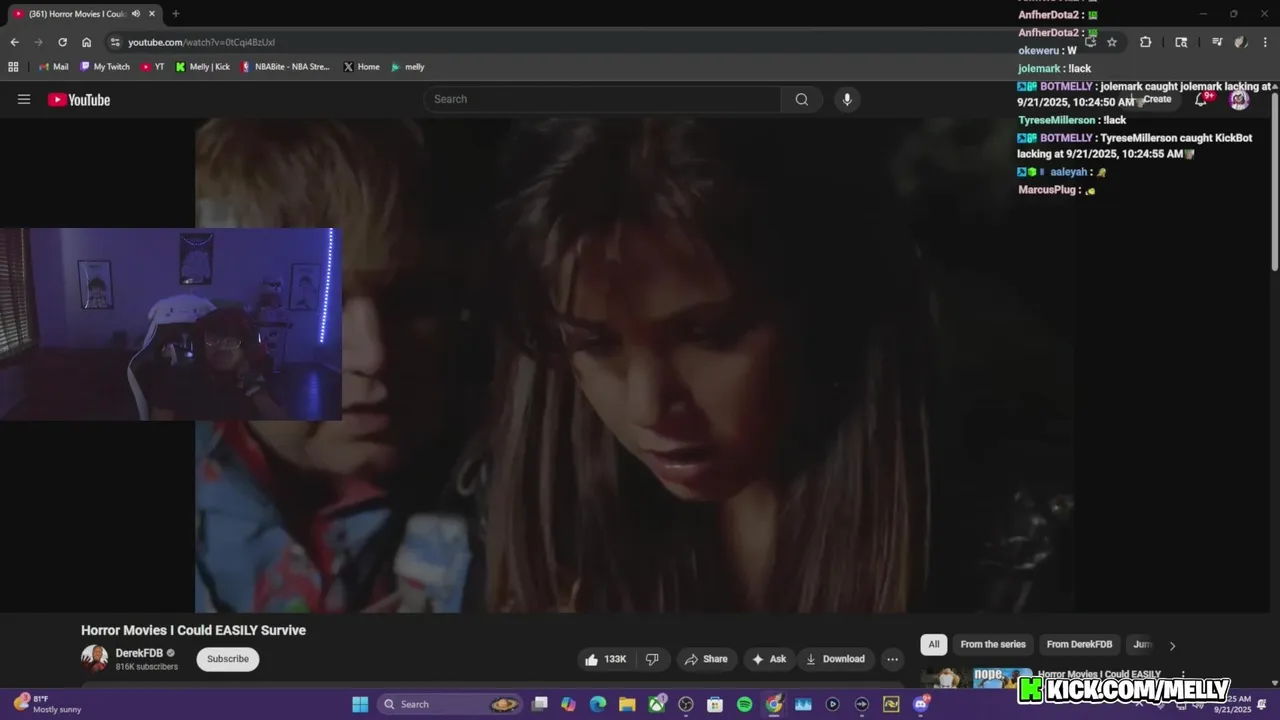Open the Chrome three-dot menu
This screenshot has height=720, width=1280.
(1264, 42)
